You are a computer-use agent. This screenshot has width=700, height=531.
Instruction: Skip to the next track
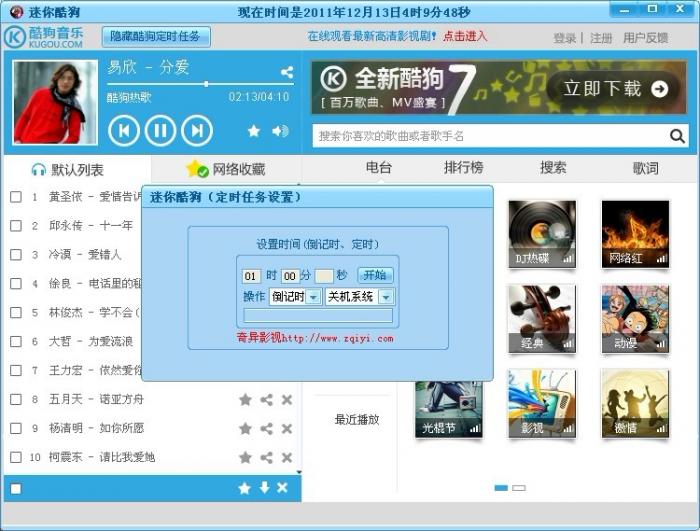[x=197, y=130]
